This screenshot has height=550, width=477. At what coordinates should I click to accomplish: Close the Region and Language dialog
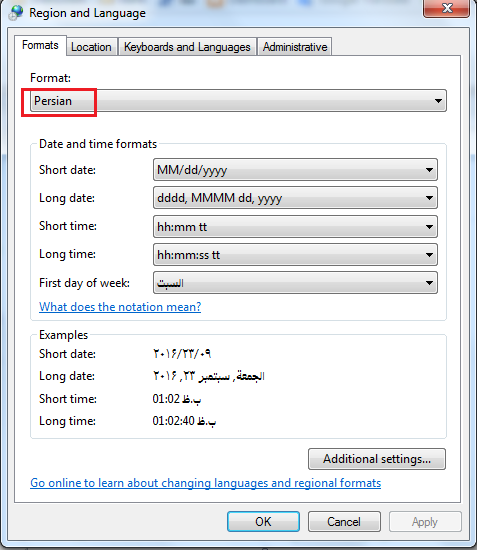tap(446, 8)
